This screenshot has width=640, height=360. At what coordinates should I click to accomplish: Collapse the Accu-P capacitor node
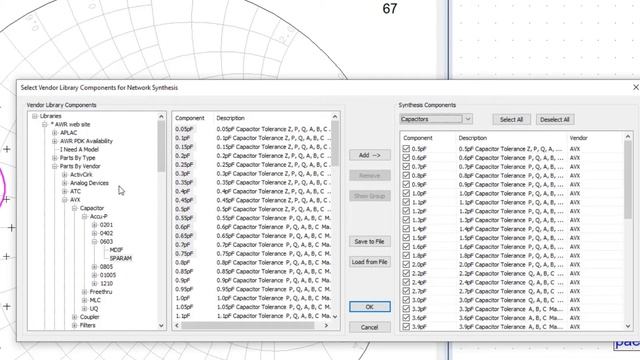[x=84, y=216]
